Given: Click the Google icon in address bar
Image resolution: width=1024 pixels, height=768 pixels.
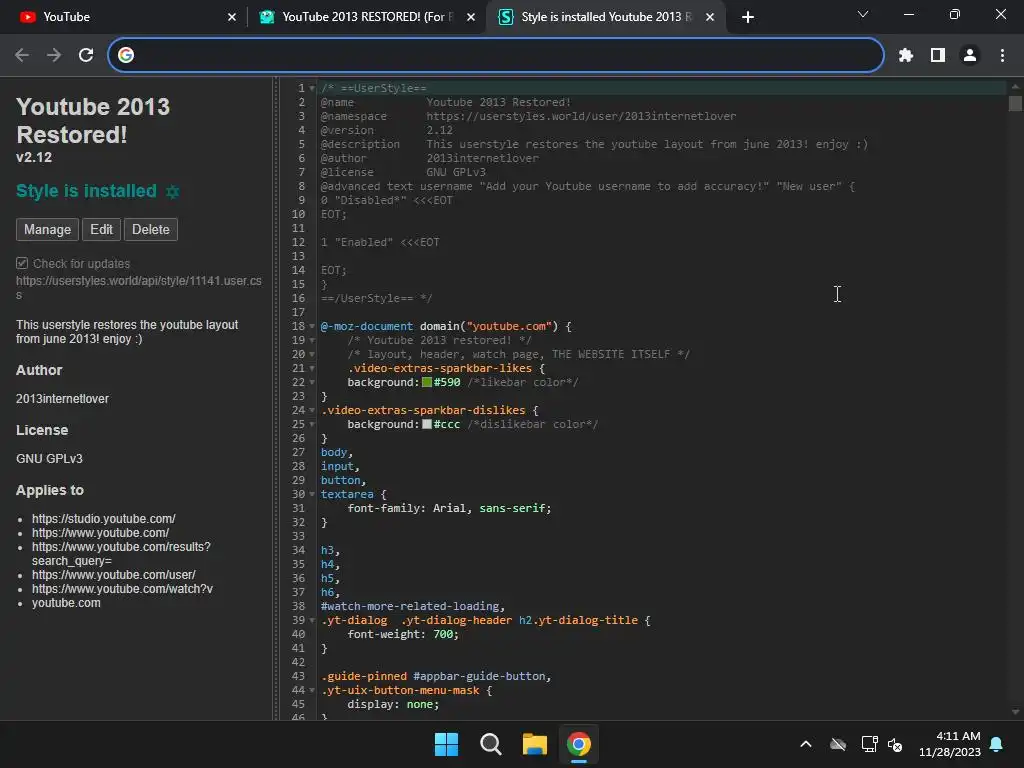Looking at the screenshot, I should click(126, 56).
